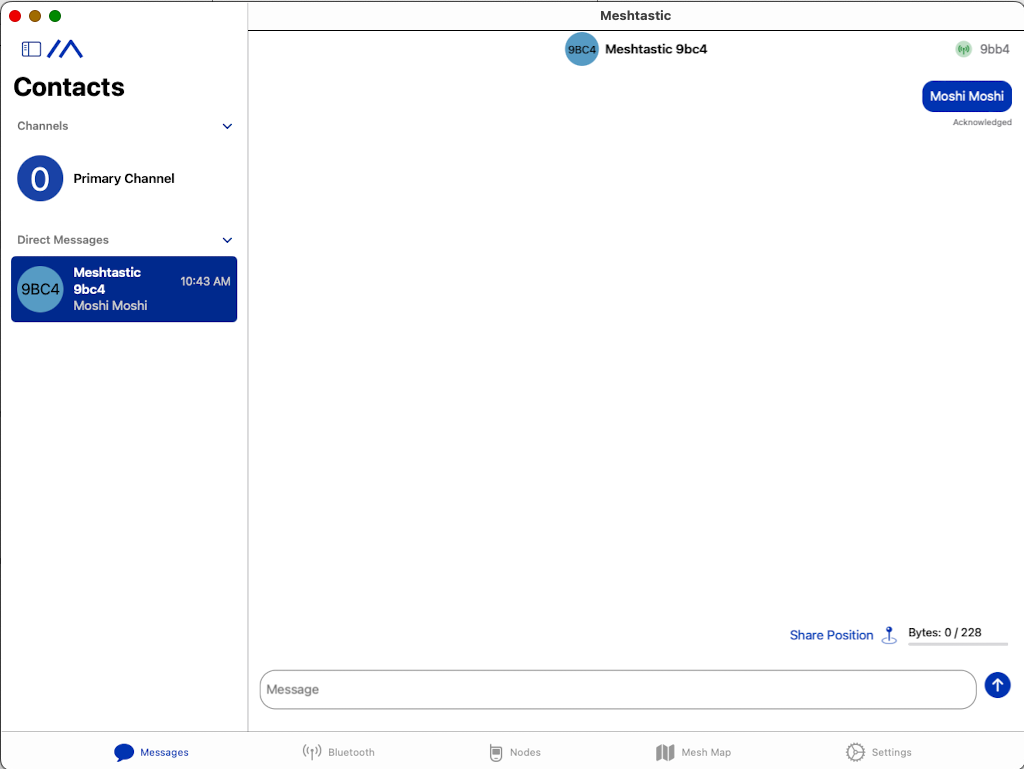
Task: Toggle the sidebar panel icon
Action: 31,49
